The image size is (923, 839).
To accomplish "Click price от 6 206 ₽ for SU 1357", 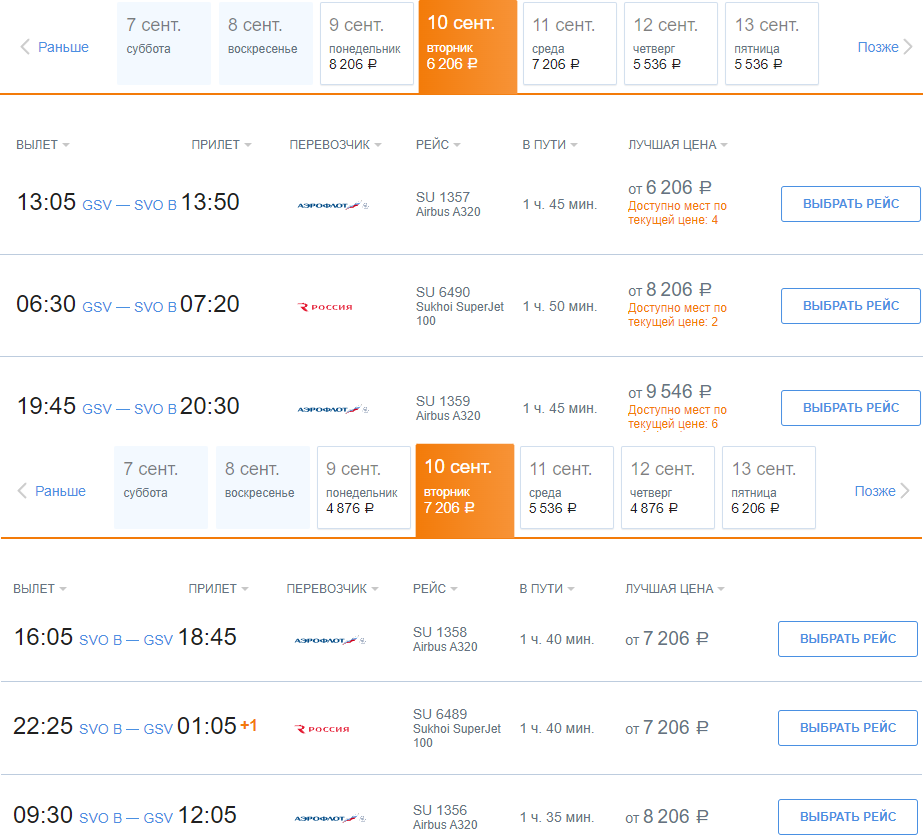I will click(670, 188).
